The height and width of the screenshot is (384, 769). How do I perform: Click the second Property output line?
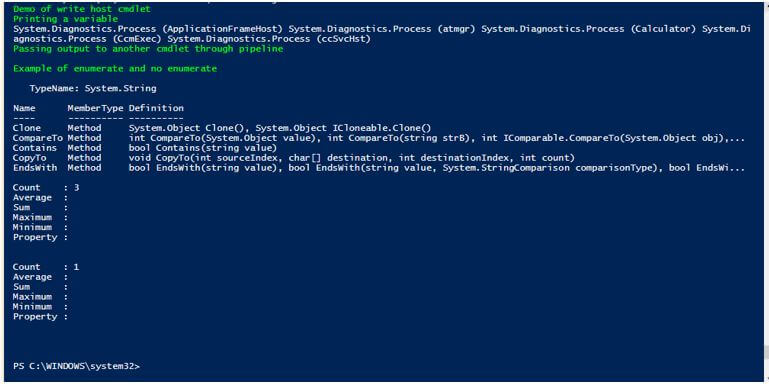(x=40, y=317)
